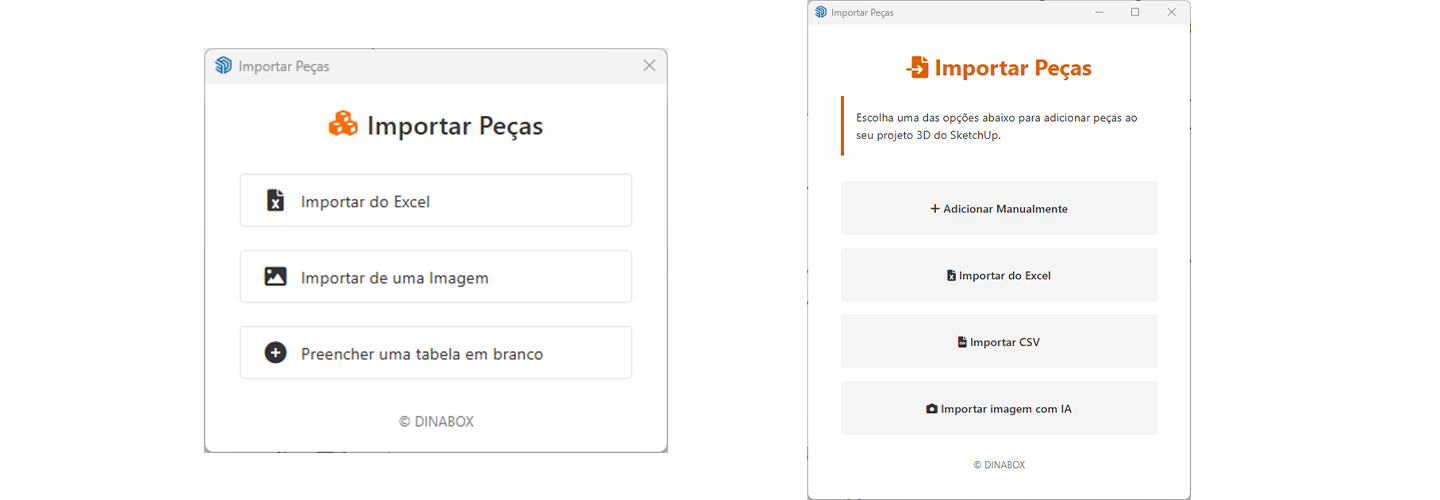The height and width of the screenshot is (500, 1440).
Task: Click the camera icon before 'Importar imagem com IA'
Action: [x=932, y=409]
